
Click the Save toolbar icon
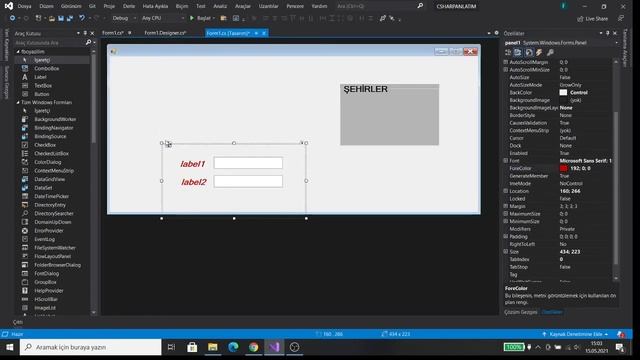61,18
